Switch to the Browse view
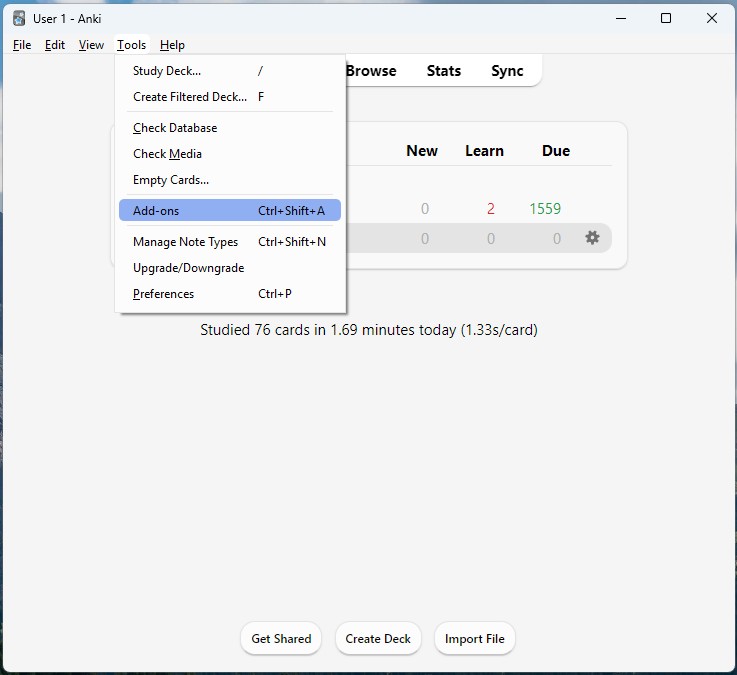Screen dimensions: 737x675 tap(371, 71)
